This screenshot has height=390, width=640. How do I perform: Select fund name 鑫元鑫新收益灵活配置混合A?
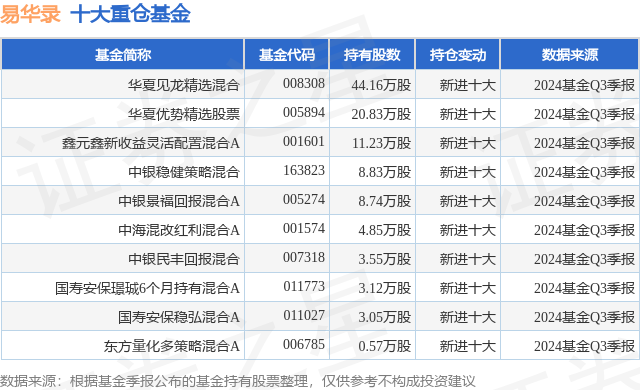(151, 143)
